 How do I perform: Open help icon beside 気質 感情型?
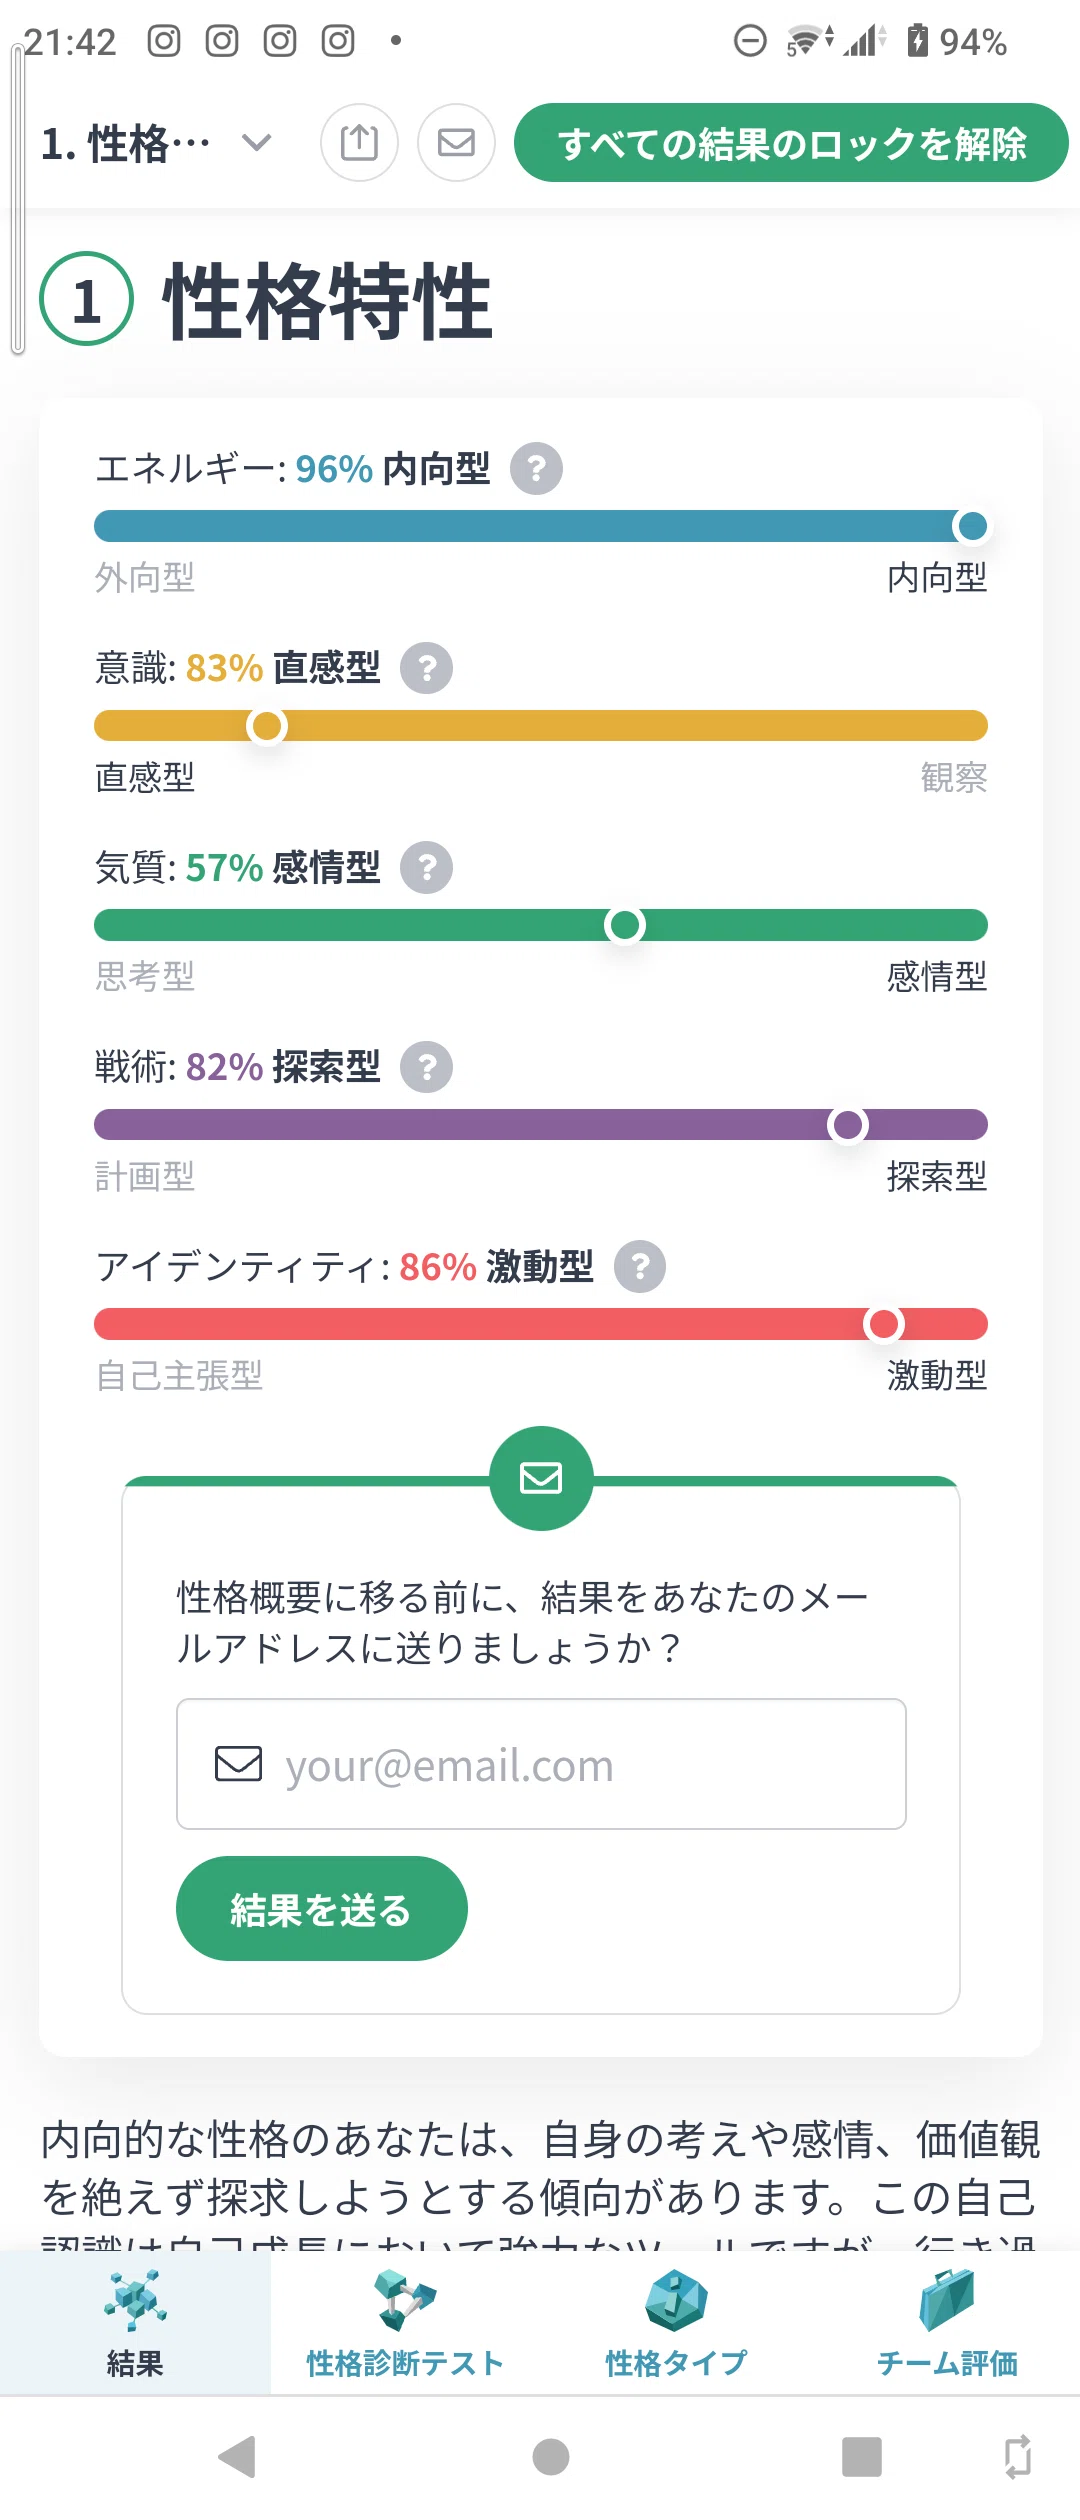[x=427, y=867]
